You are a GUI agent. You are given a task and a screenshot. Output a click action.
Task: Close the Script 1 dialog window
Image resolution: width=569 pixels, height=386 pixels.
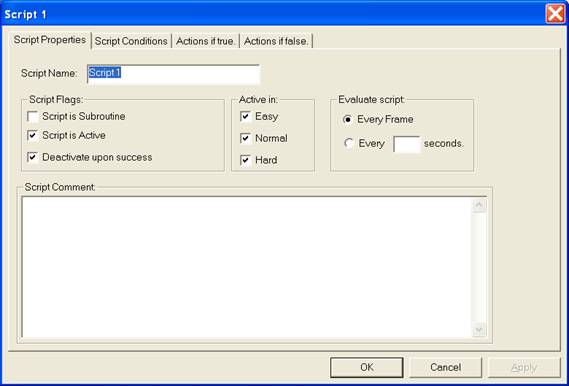(x=555, y=15)
